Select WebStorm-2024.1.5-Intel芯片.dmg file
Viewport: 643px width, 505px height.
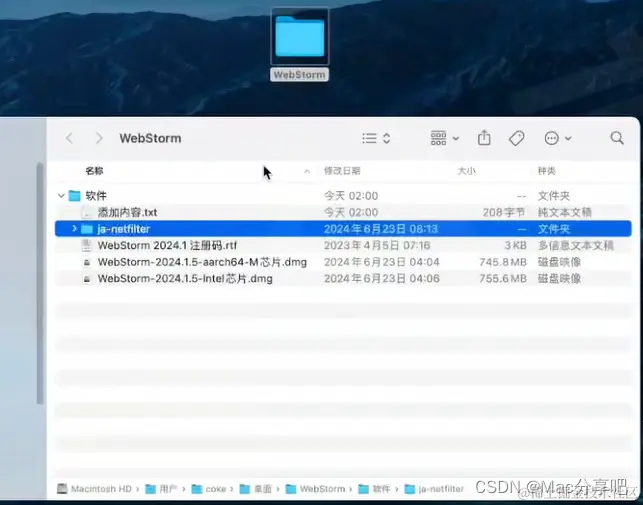[185, 279]
